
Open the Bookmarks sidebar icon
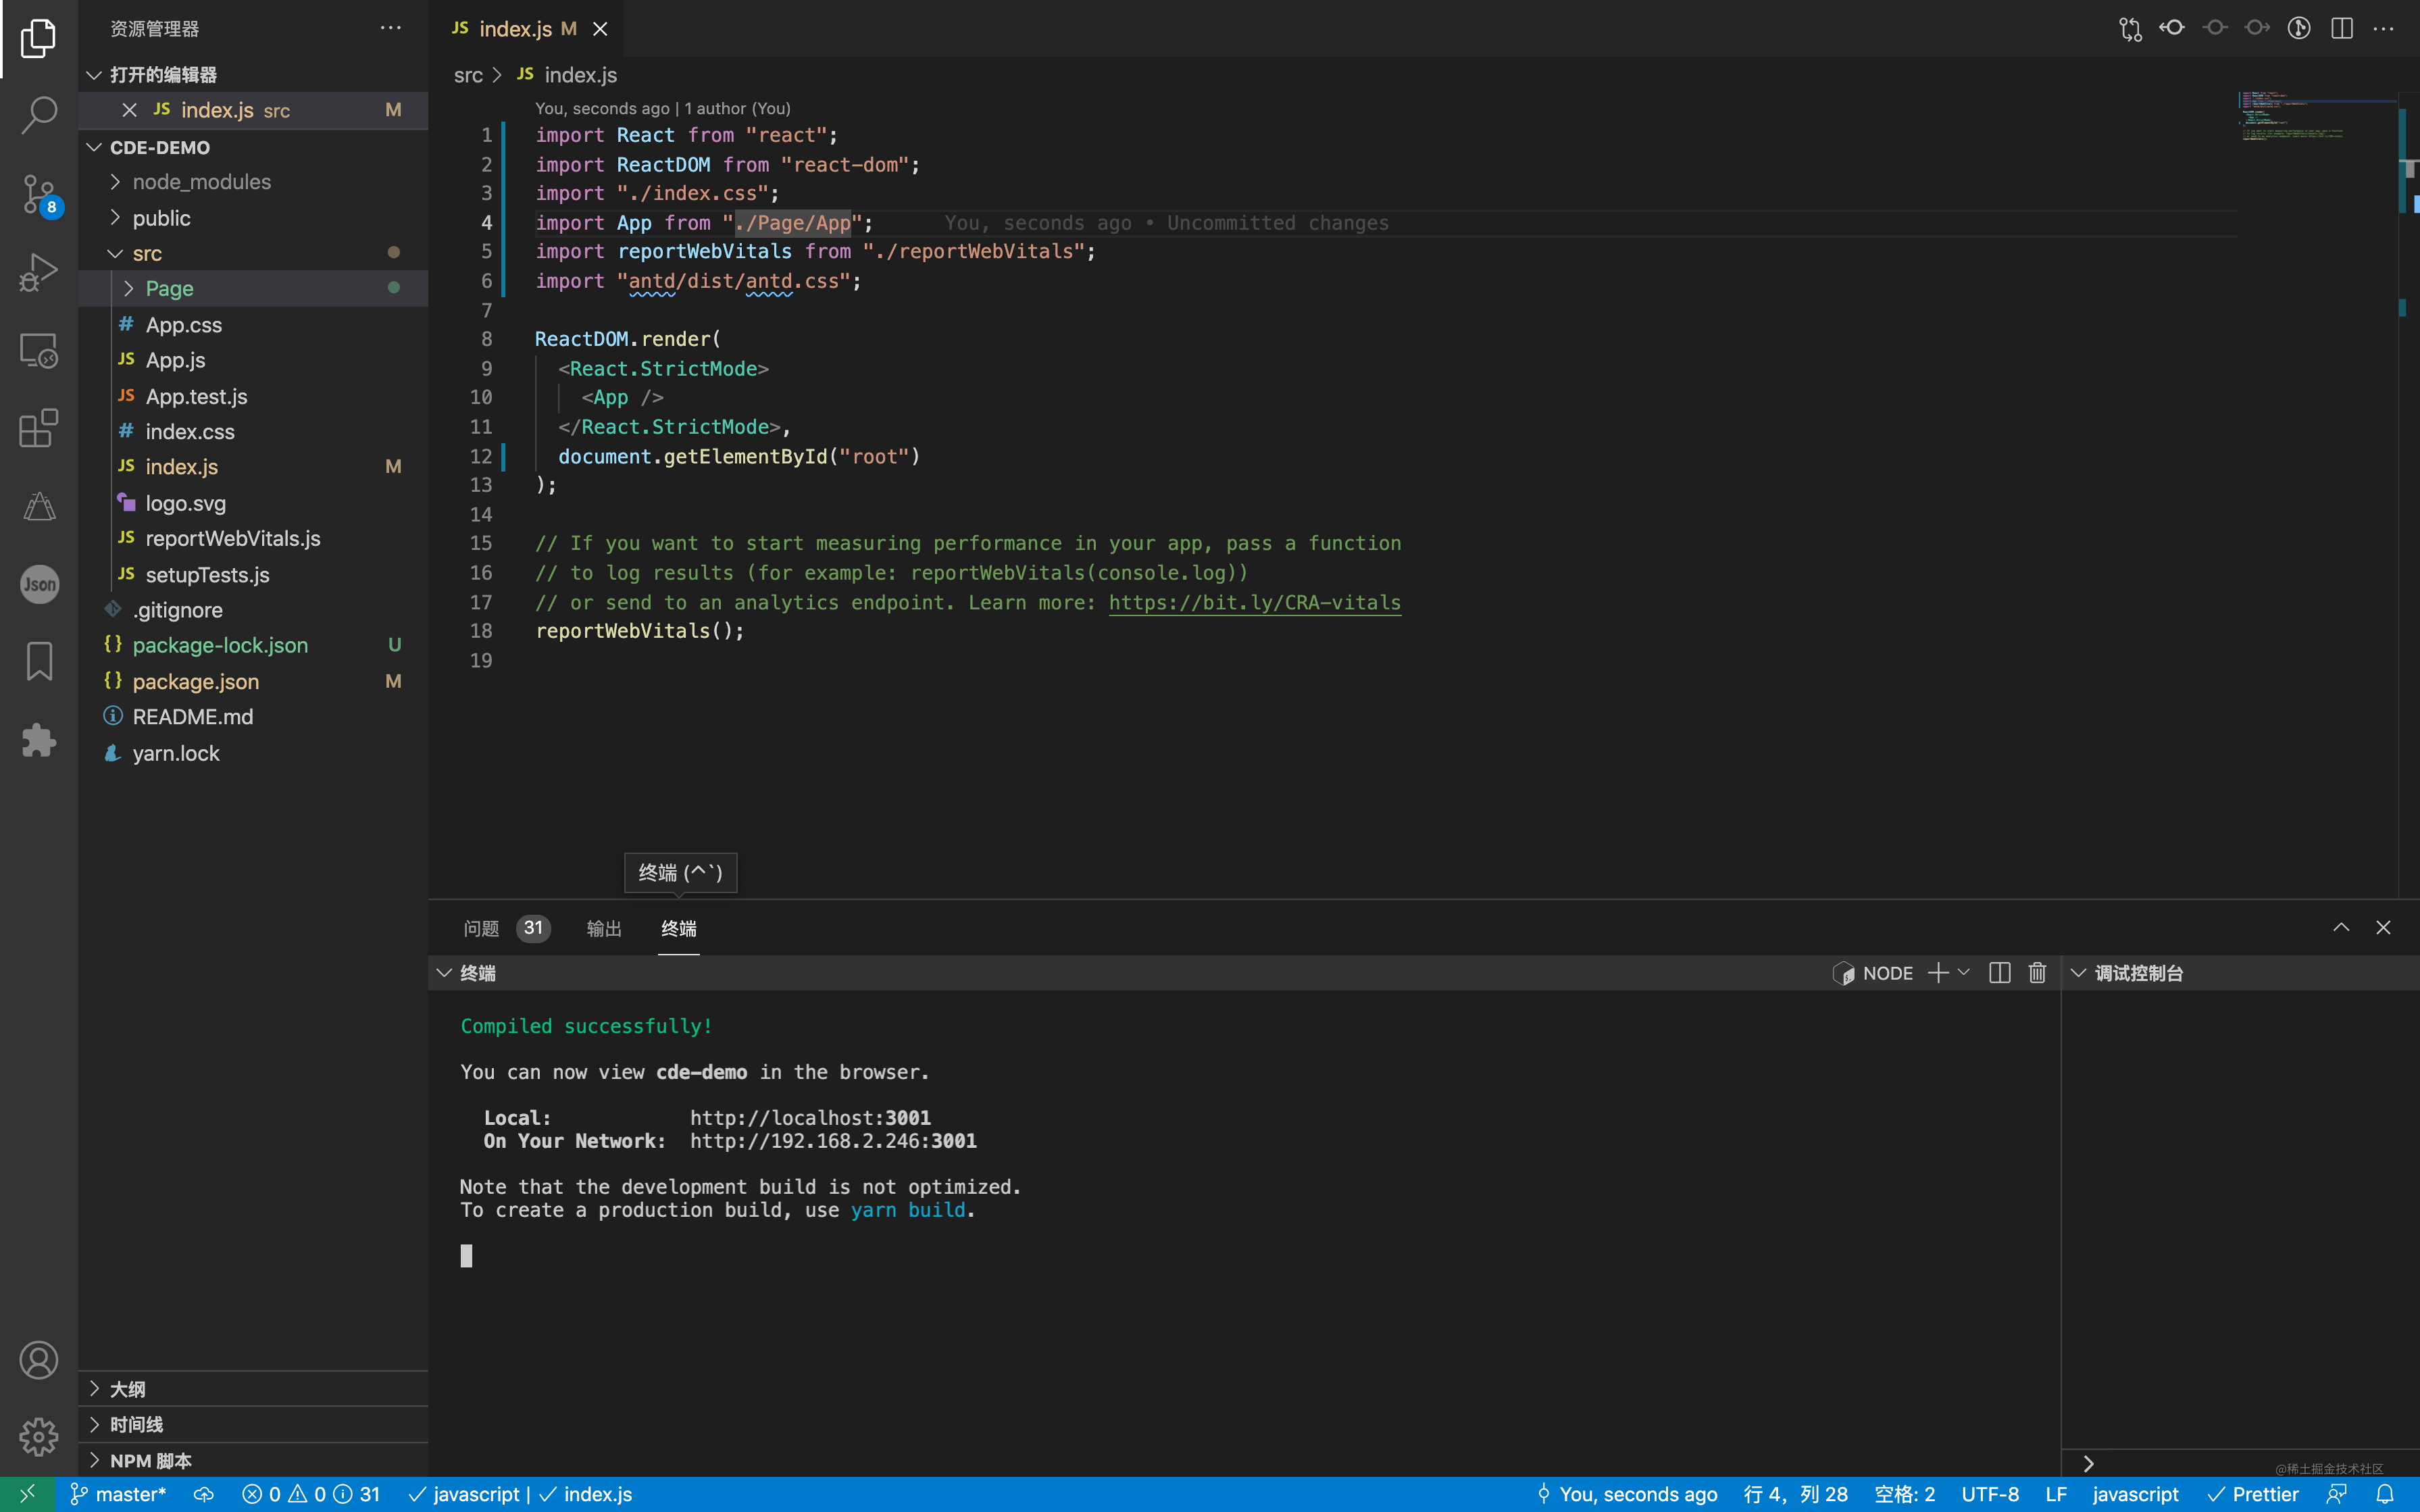[x=38, y=661]
